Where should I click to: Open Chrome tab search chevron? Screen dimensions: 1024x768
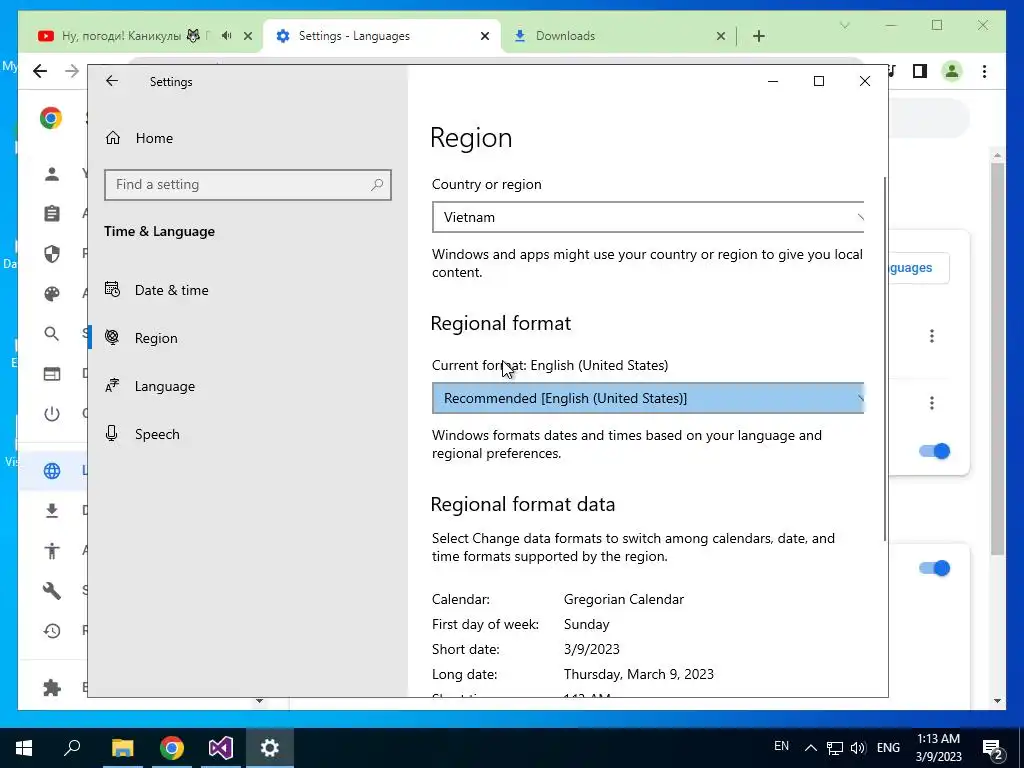pyautogui.click(x=844, y=25)
